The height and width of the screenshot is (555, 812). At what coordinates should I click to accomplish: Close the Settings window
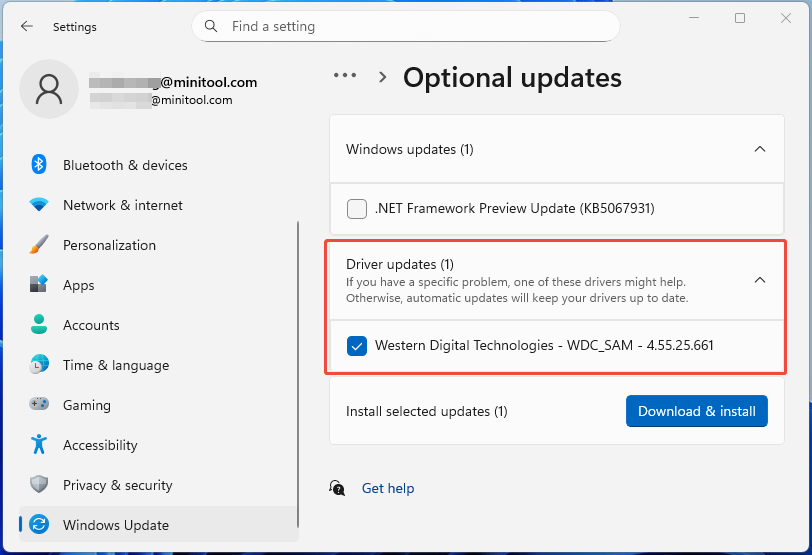pos(786,18)
